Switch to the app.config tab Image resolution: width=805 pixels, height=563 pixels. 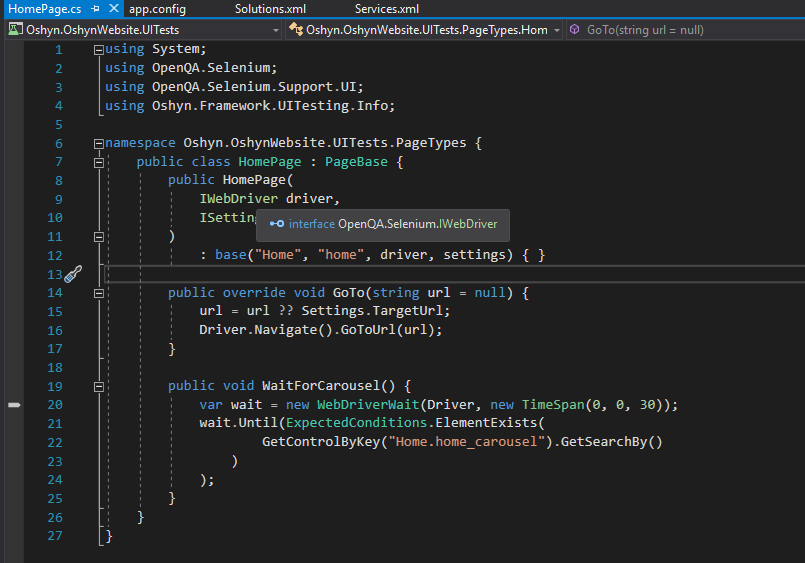coord(158,9)
